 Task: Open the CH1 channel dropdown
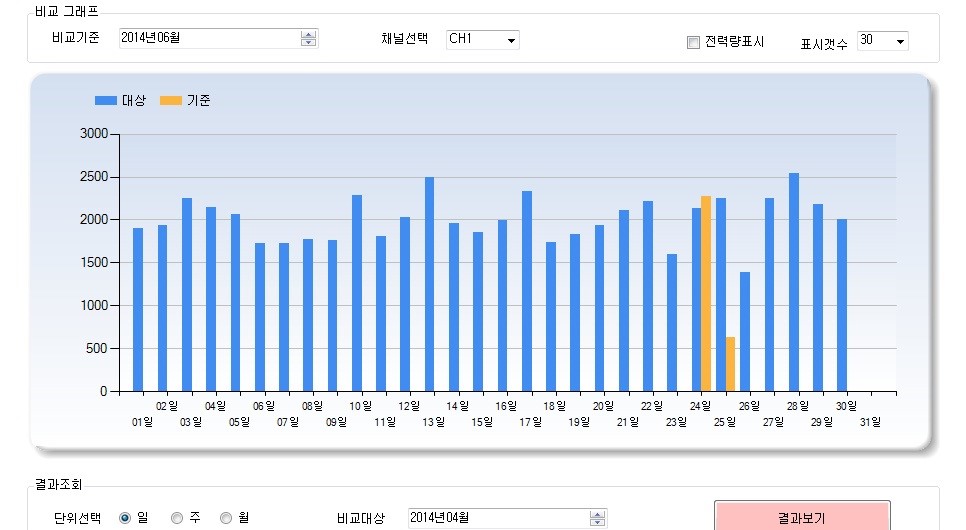[482, 39]
